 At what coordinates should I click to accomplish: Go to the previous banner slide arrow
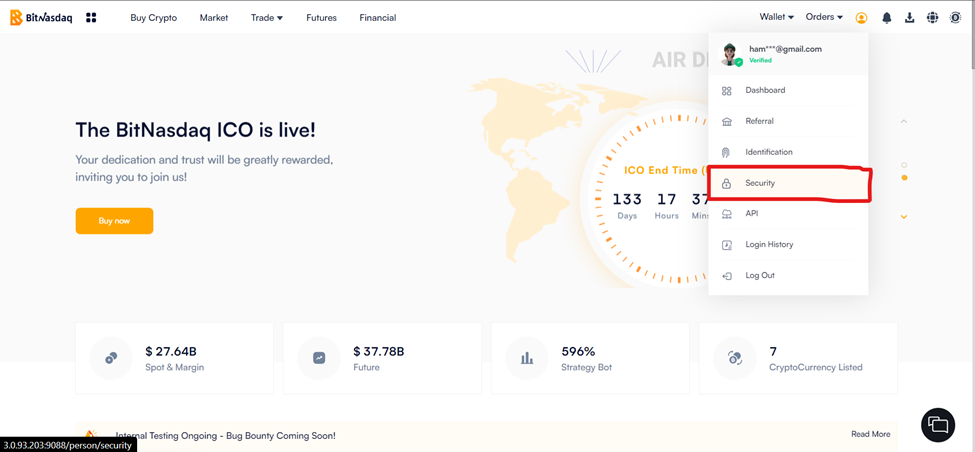pos(904,122)
